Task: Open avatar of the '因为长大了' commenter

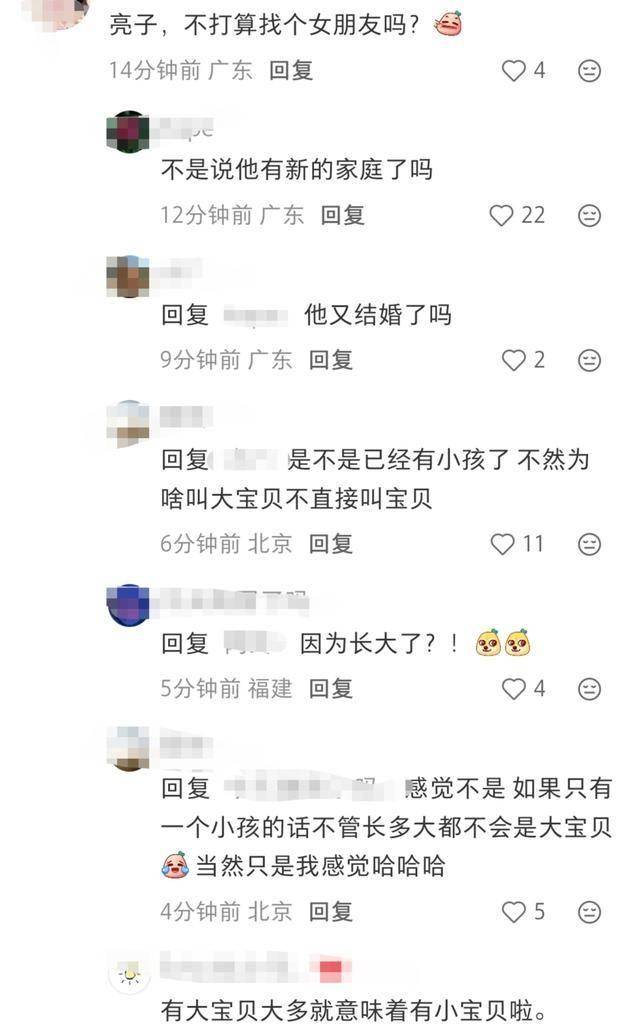Action: [x=128, y=605]
